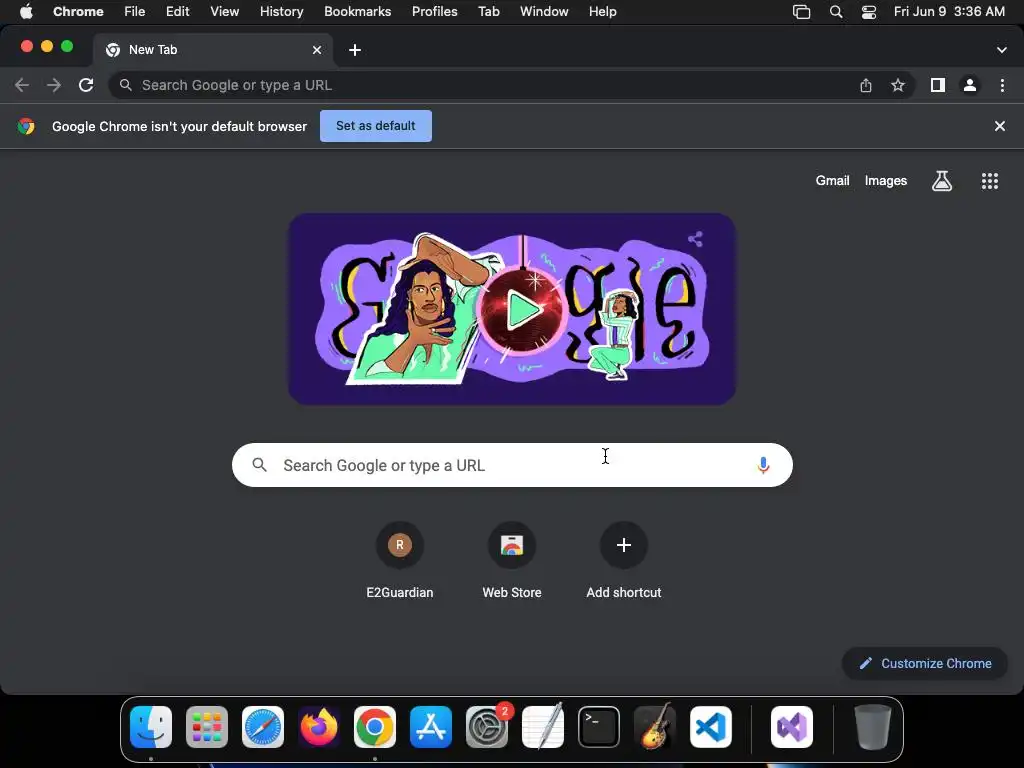This screenshot has height=768, width=1024.
Task: Open the View menu
Action: click(225, 12)
